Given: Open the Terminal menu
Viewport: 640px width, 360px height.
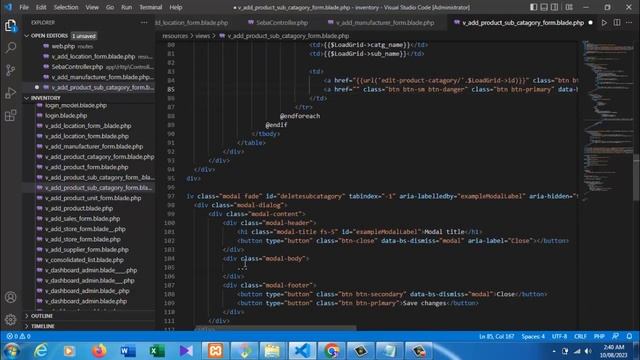Looking at the screenshot, I should click(151, 7).
